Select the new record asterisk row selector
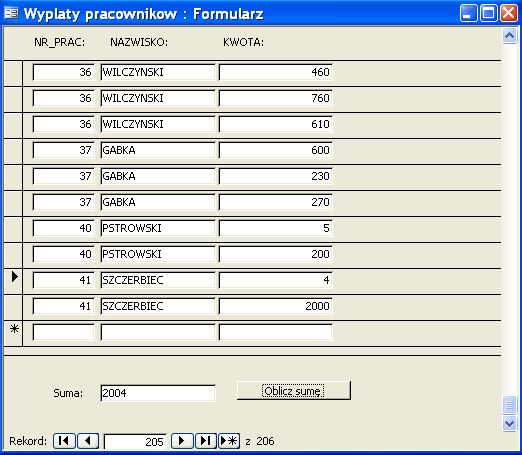Image resolution: width=522 pixels, height=455 pixels. point(13,333)
